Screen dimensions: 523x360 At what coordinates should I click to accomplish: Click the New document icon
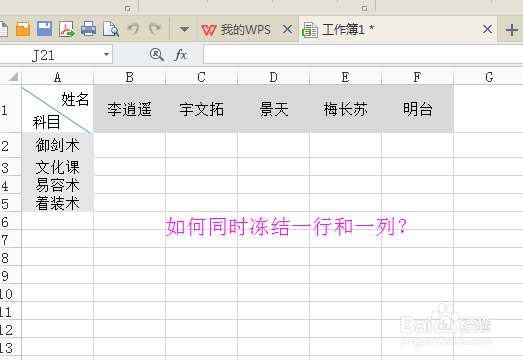3,29
